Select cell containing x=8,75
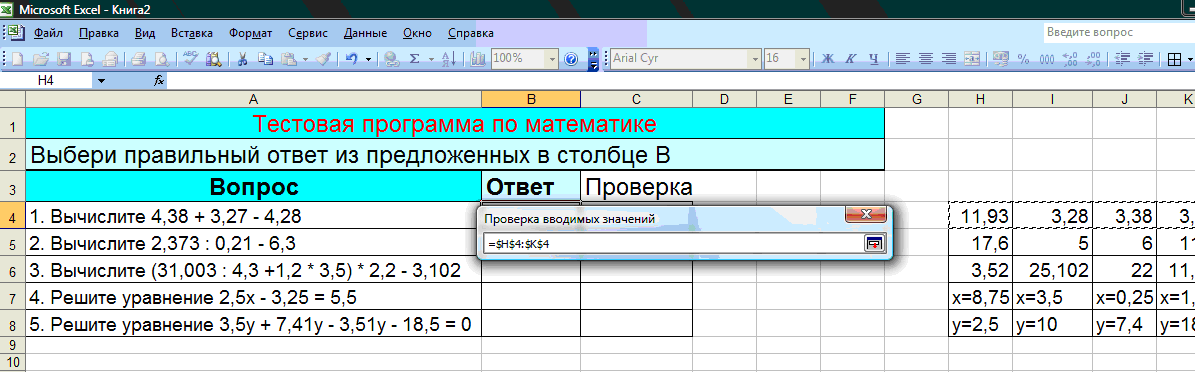The height and width of the screenshot is (372, 1195). (980, 297)
